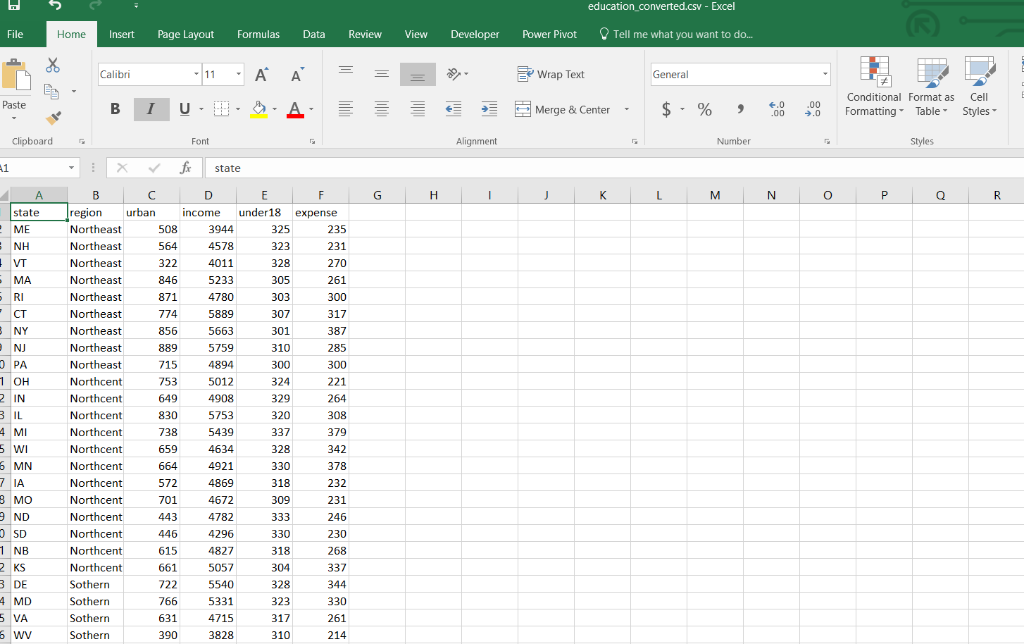This screenshot has height=644, width=1024.
Task: Apply Cell Styles formatting
Action: pyautogui.click(x=980, y=86)
